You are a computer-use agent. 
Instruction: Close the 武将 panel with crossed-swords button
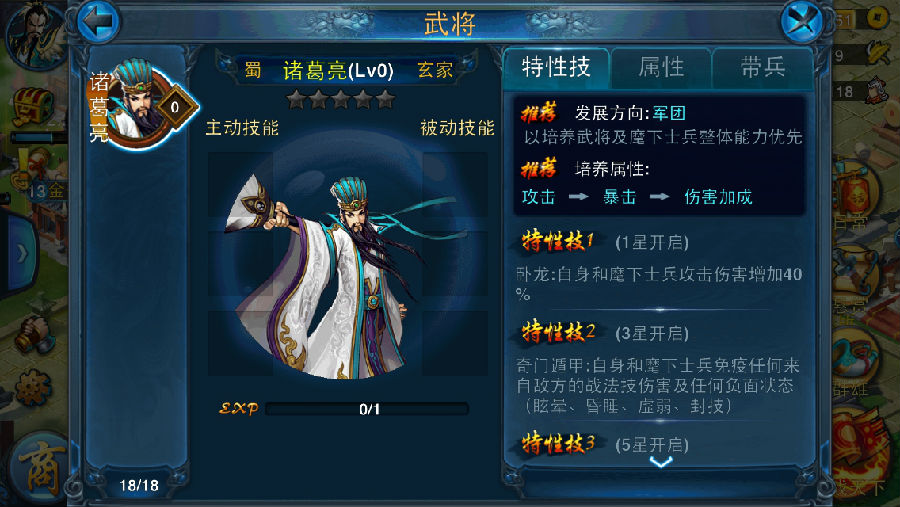(x=802, y=21)
